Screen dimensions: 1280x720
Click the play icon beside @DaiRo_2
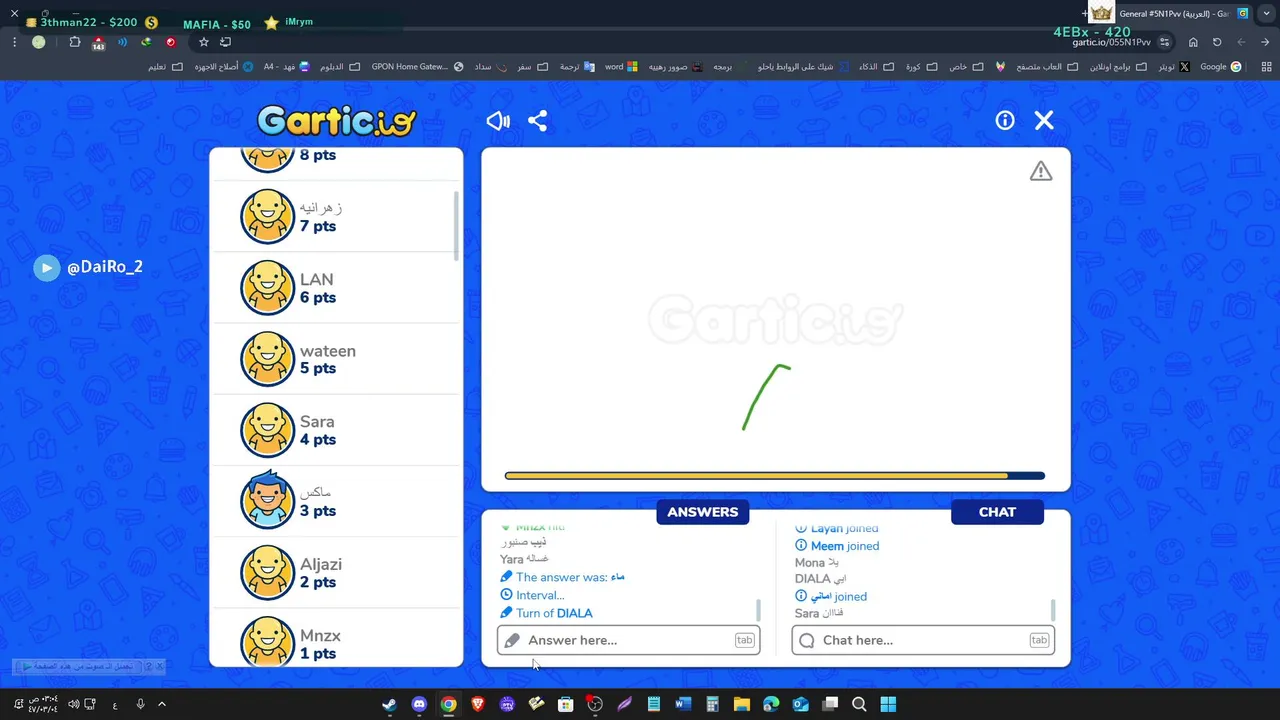[x=47, y=267]
